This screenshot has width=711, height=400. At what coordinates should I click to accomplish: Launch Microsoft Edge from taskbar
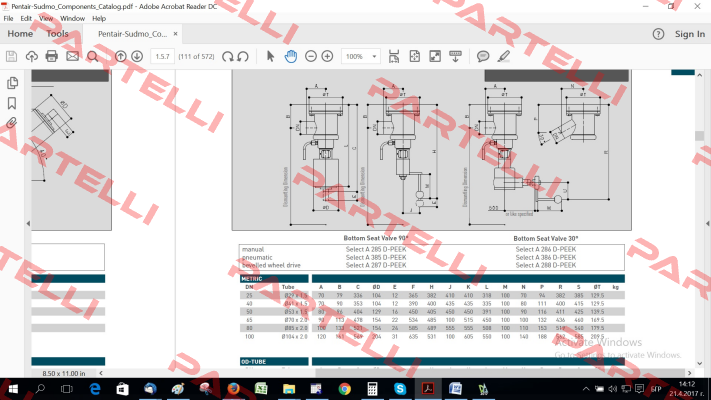click(94, 389)
